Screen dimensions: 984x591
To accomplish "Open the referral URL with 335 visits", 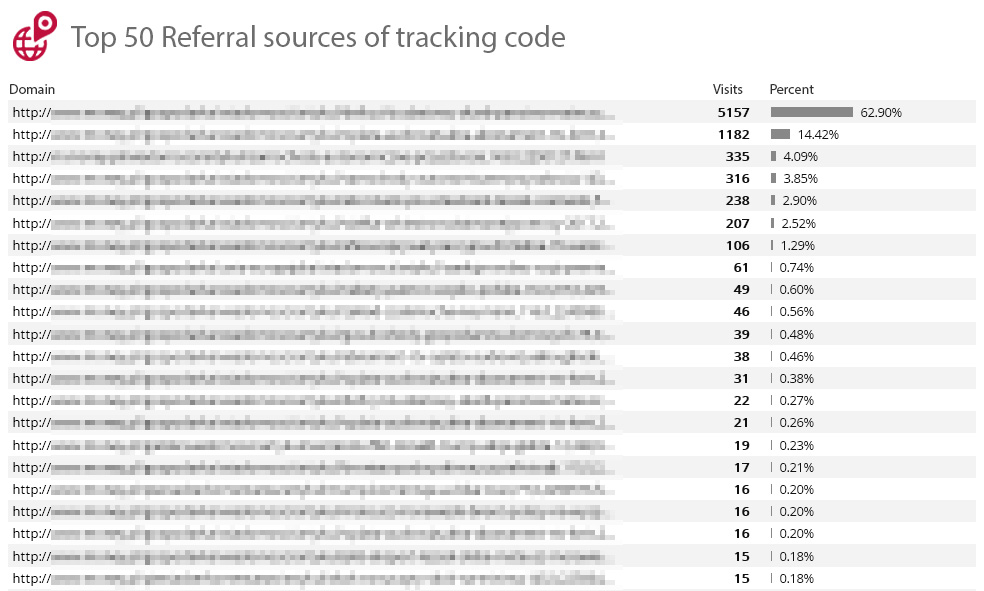I will click(309, 157).
